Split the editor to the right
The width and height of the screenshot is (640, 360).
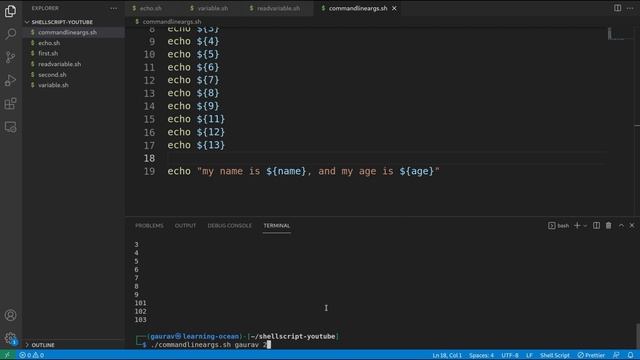[x=617, y=8]
